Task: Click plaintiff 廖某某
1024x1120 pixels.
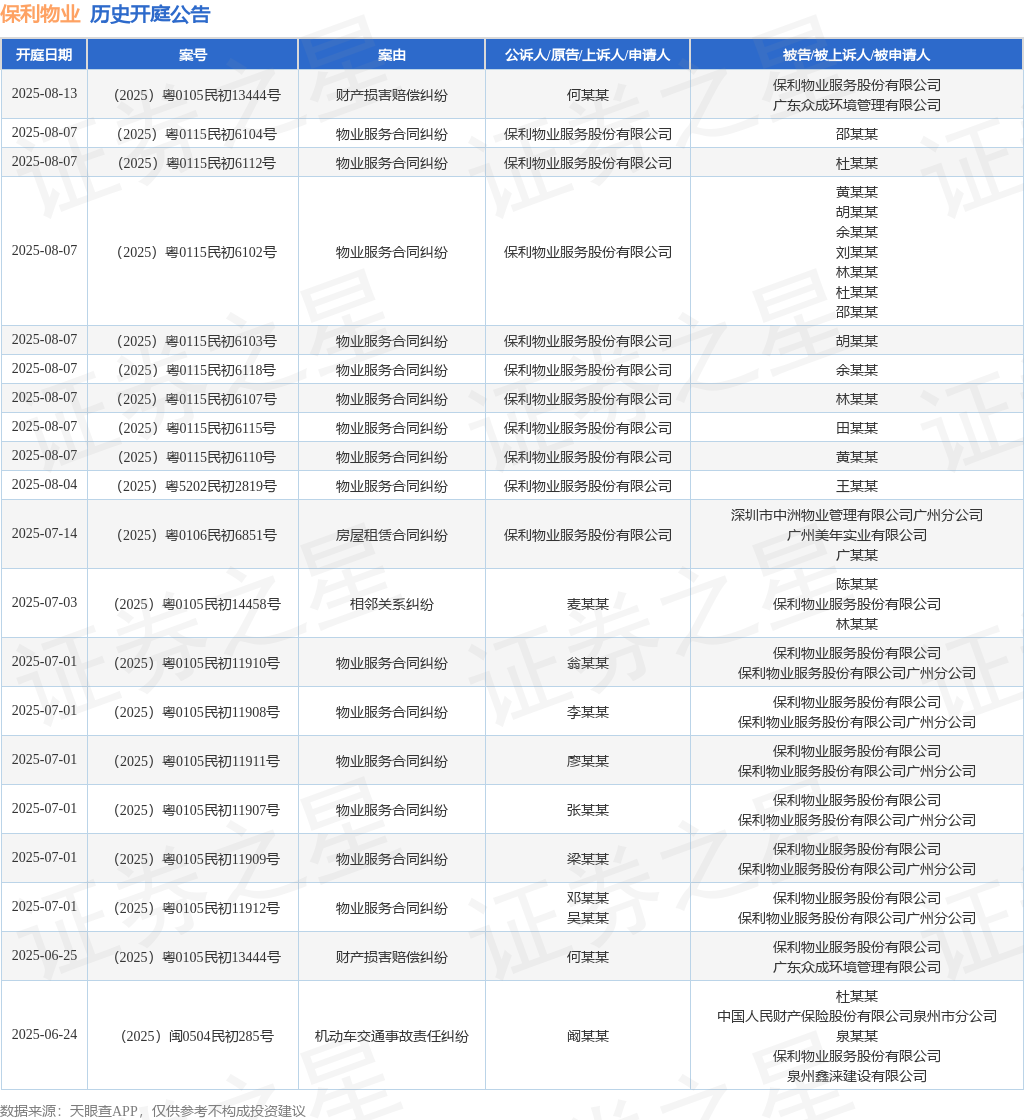Action: (x=588, y=761)
